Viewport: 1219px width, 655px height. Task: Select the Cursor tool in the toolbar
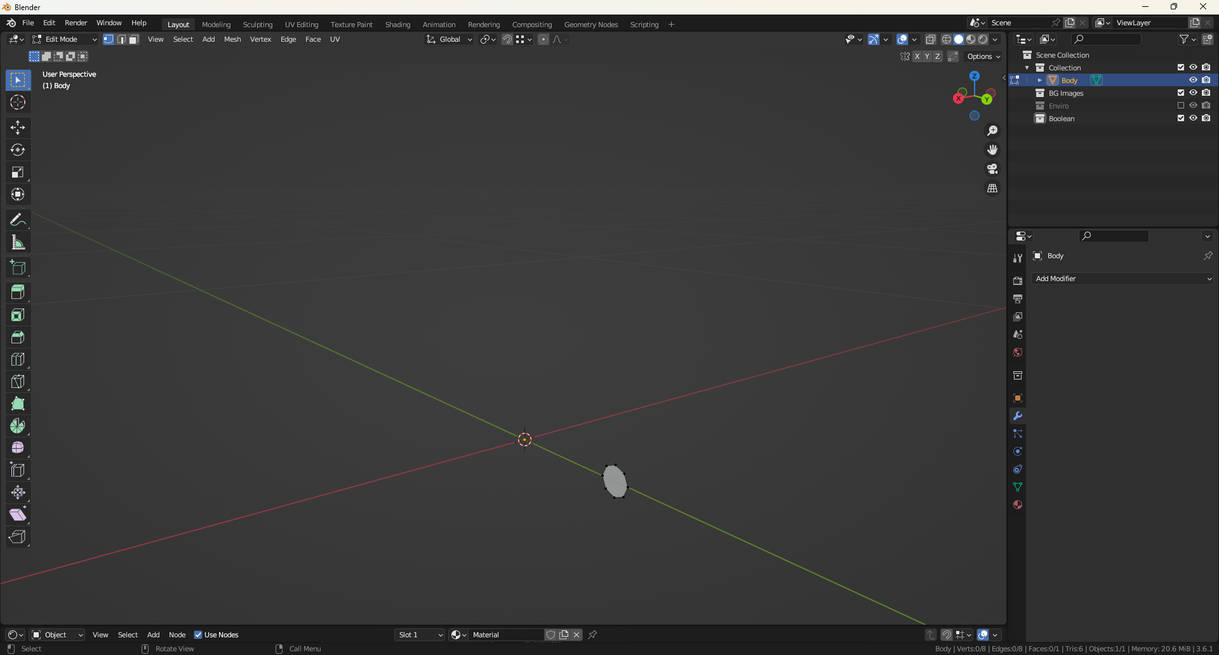pos(18,102)
